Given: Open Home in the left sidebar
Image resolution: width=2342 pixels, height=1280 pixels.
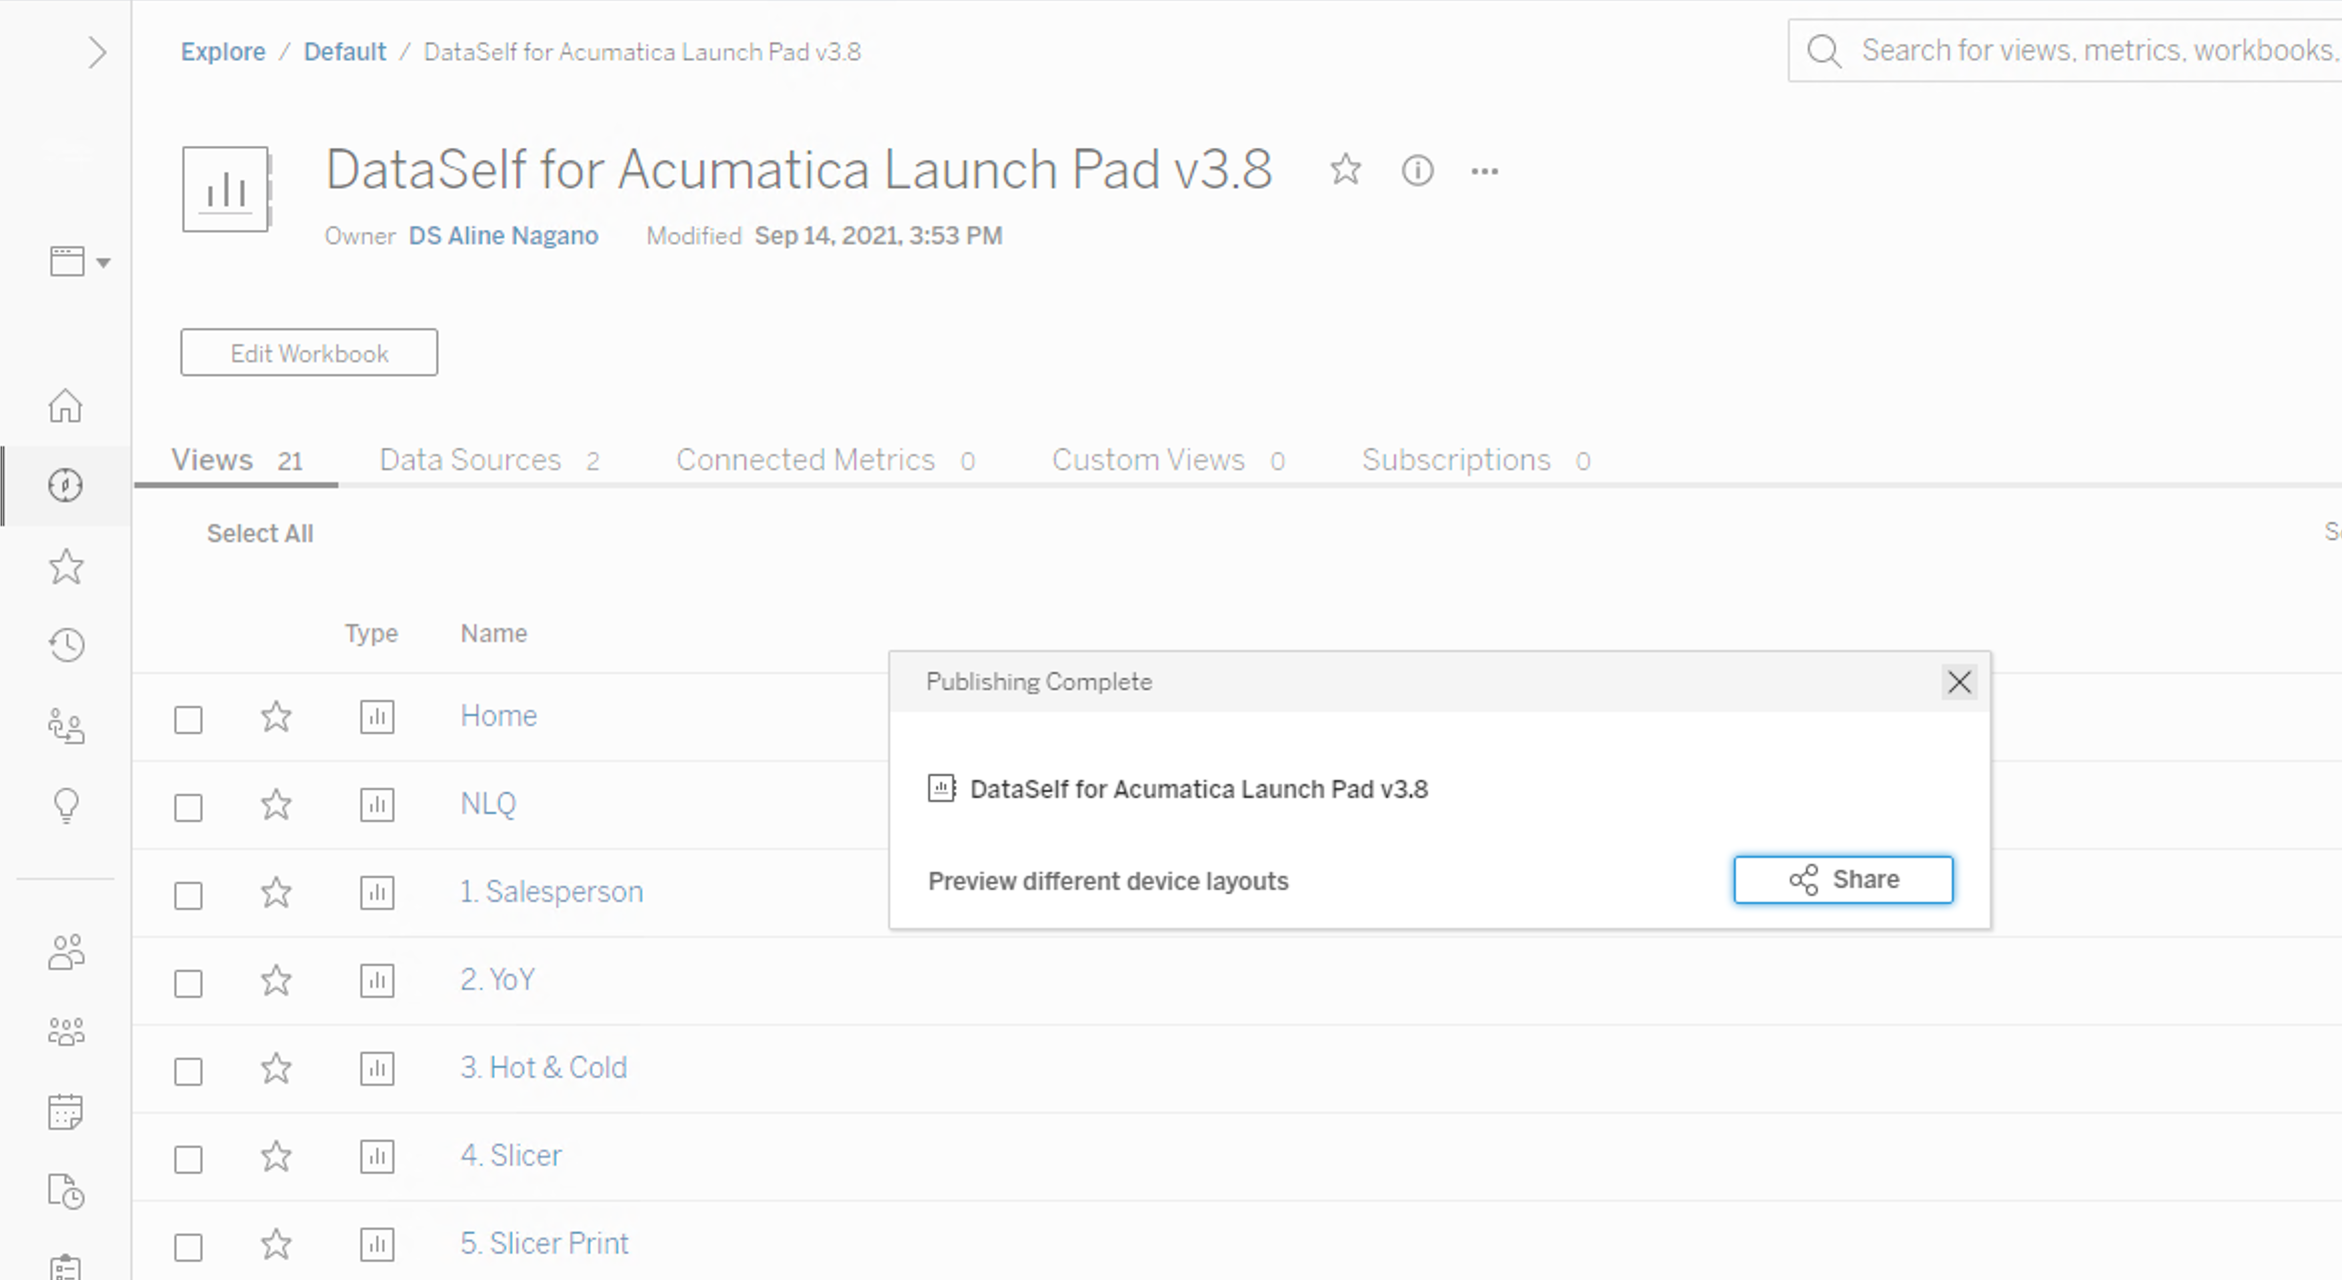Looking at the screenshot, I should click(66, 406).
